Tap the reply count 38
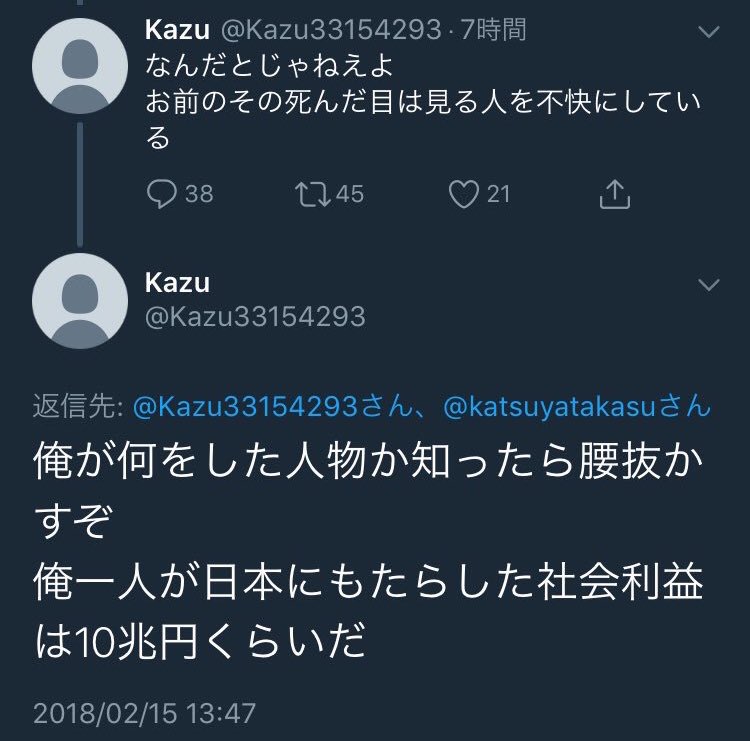Image resolution: width=750 pixels, height=741 pixels. (198, 193)
